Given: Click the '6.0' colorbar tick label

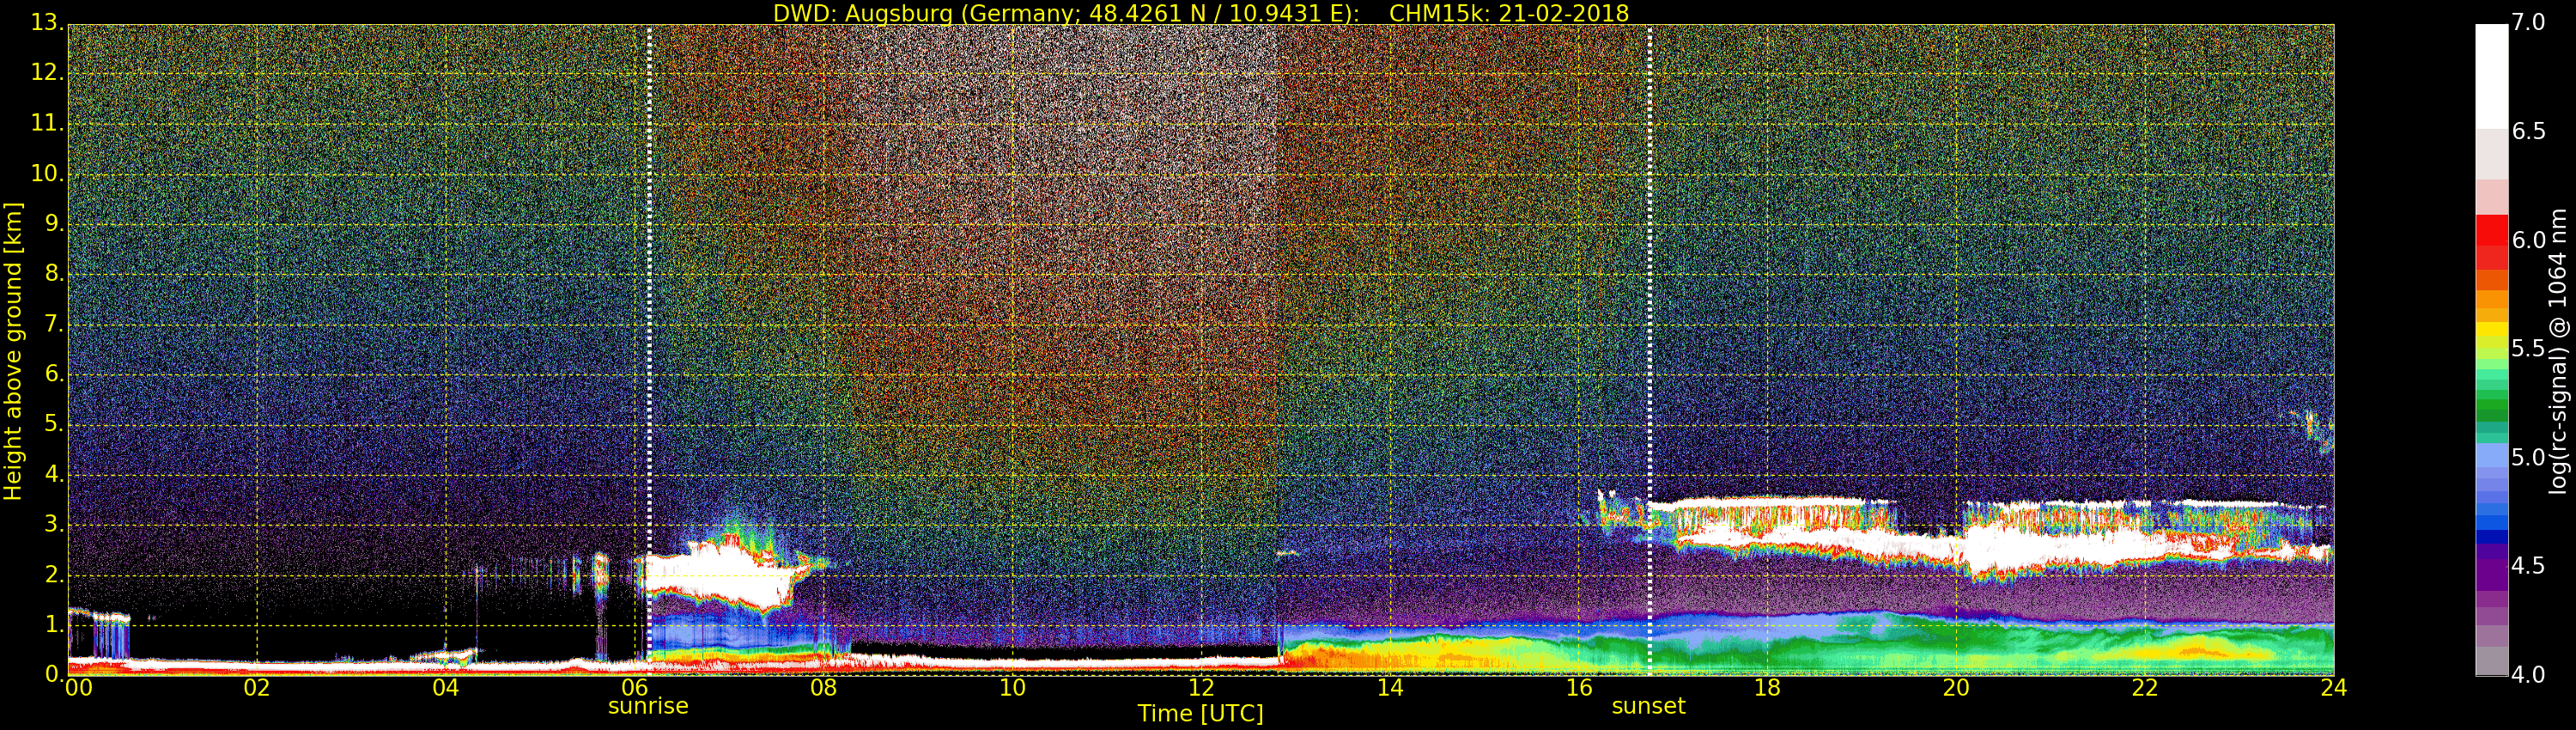Looking at the screenshot, I should (2529, 240).
